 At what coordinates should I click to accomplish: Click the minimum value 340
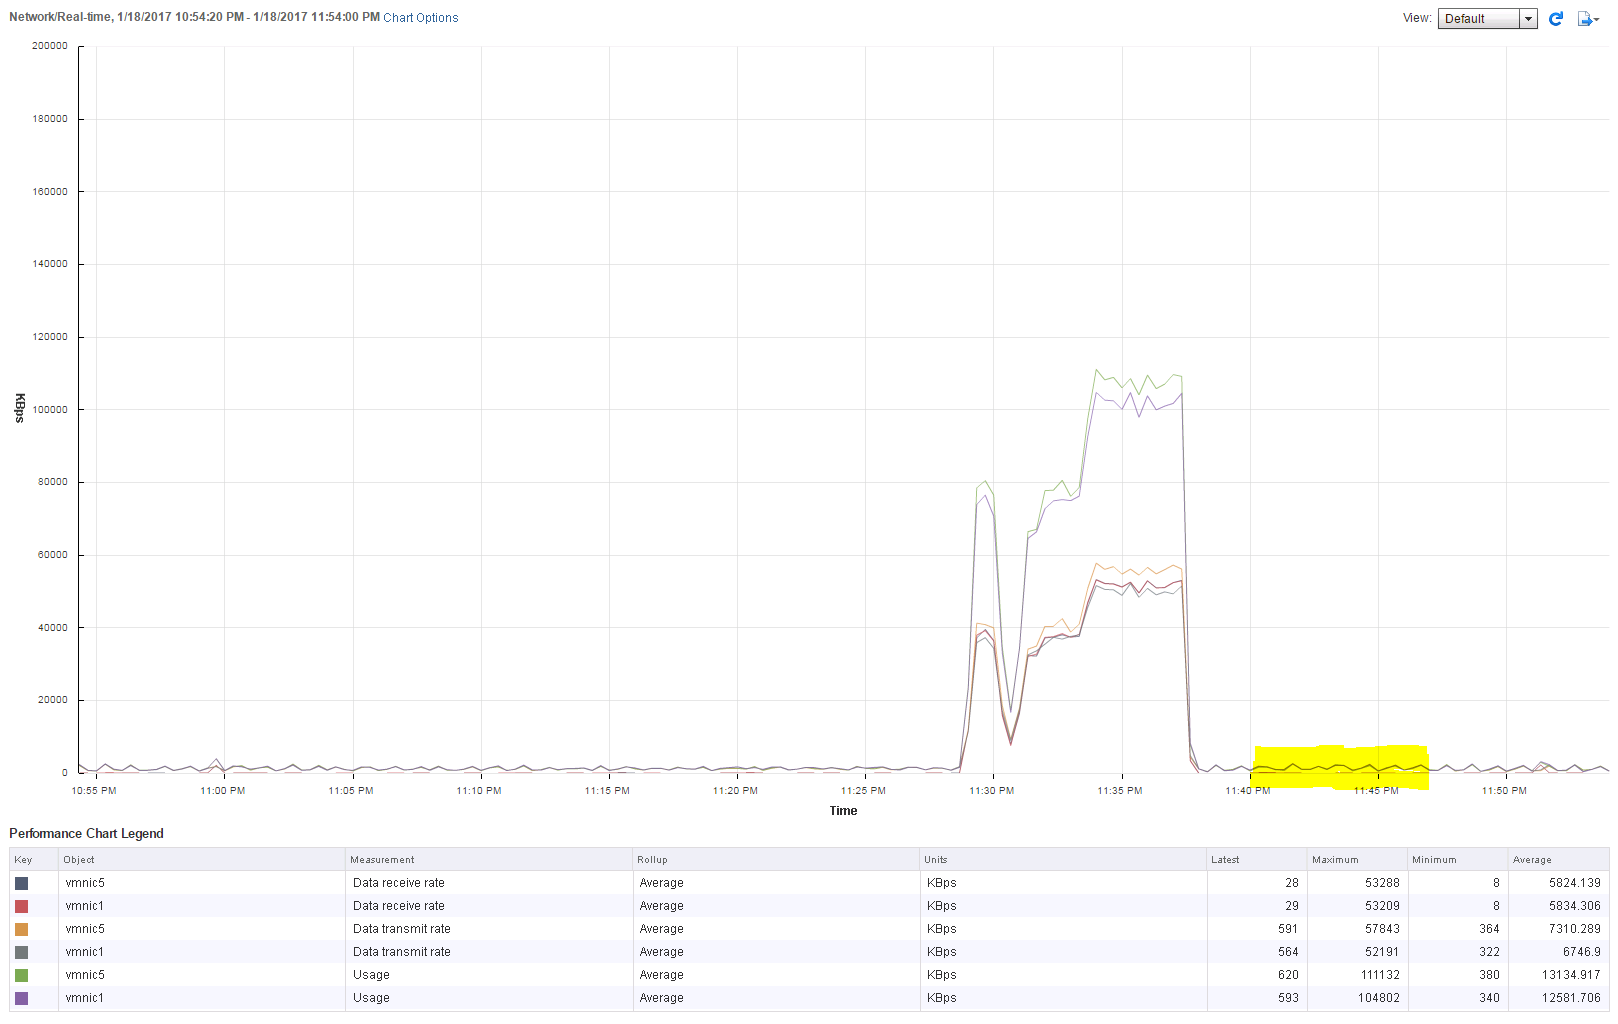point(1489,998)
